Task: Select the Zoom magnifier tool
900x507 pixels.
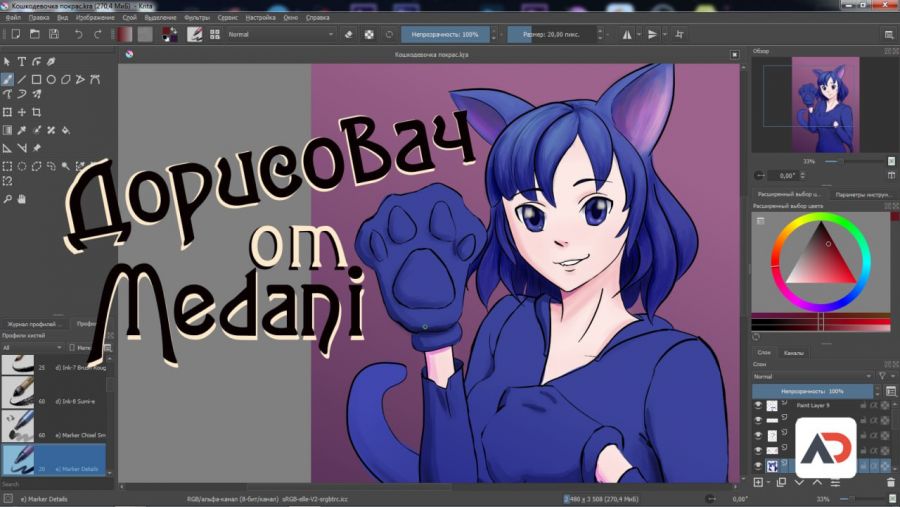Action: click(x=8, y=199)
